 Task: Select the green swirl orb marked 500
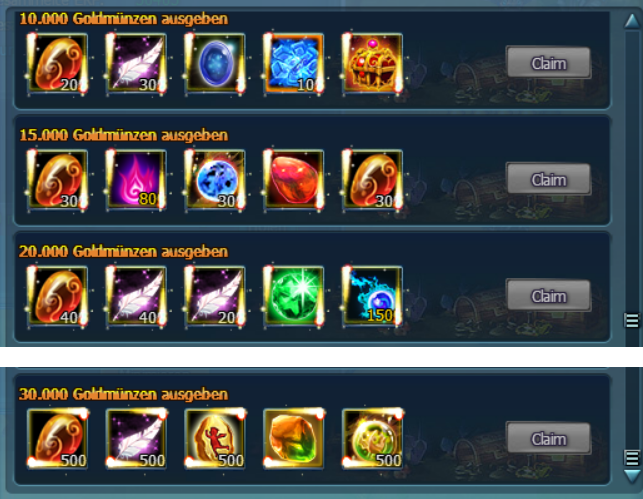(372, 438)
